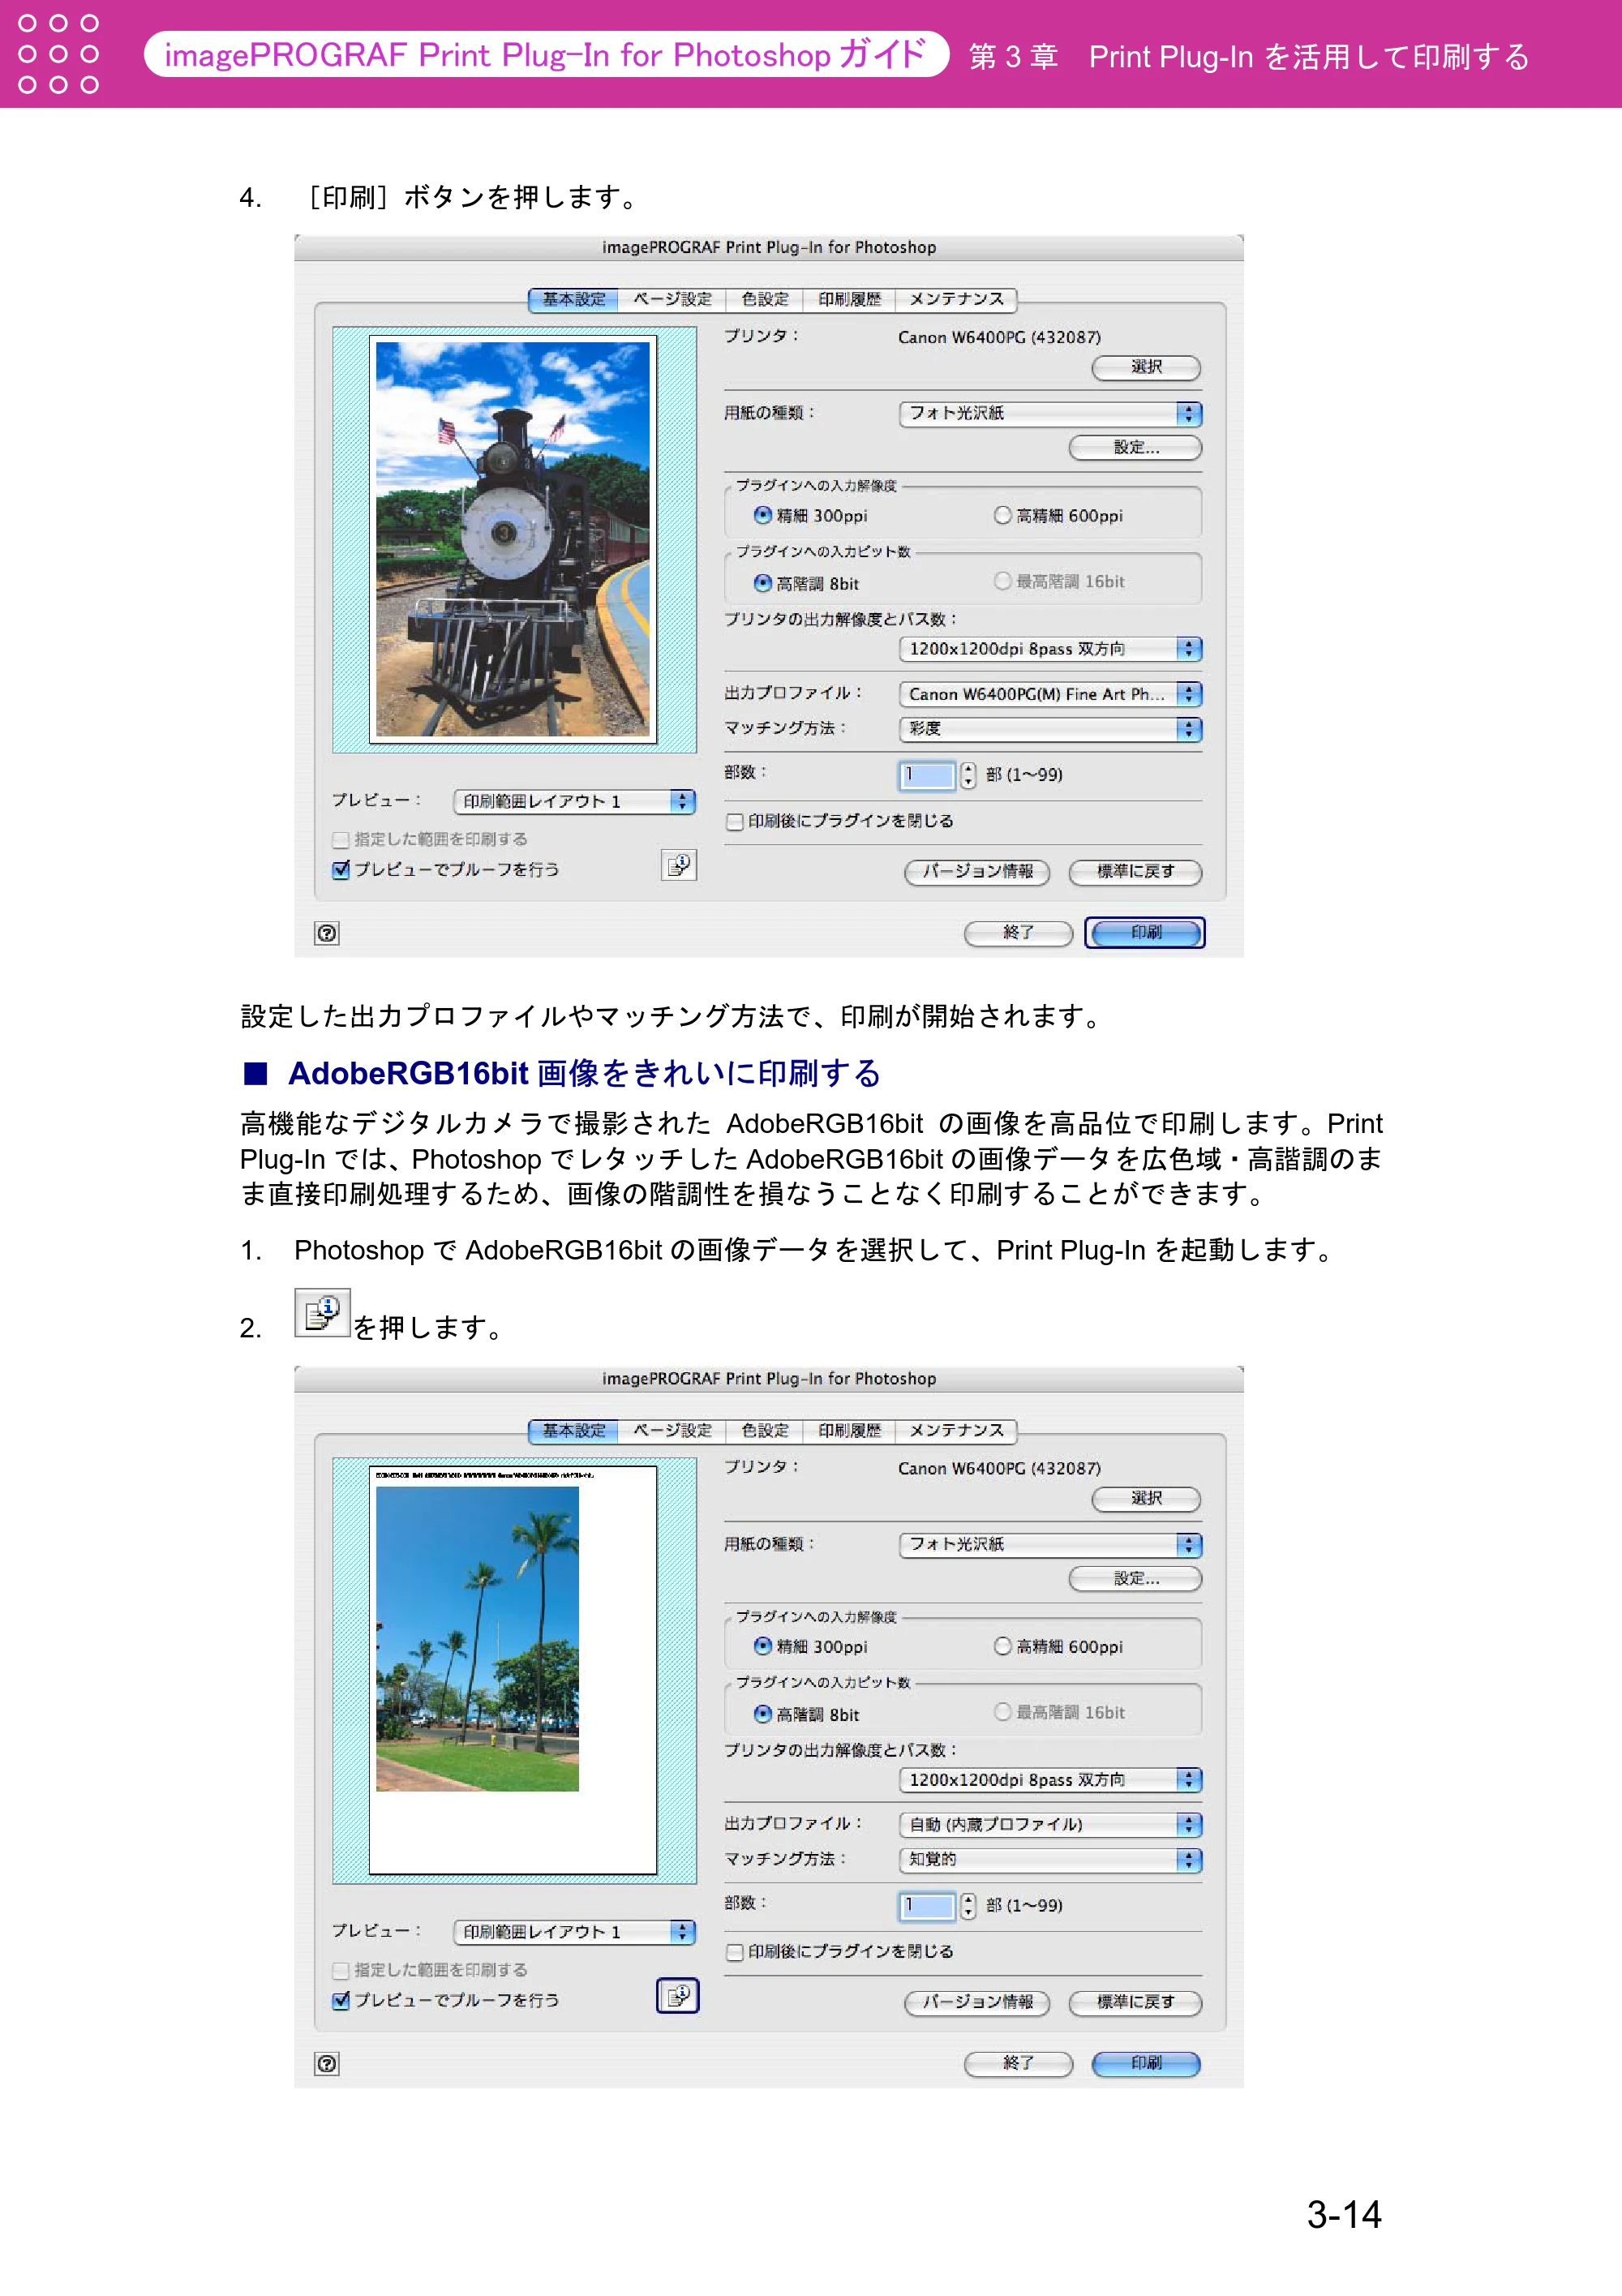Click バージョン情報 button in upper dialog
The image size is (1622, 2296).
pyautogui.click(x=977, y=872)
